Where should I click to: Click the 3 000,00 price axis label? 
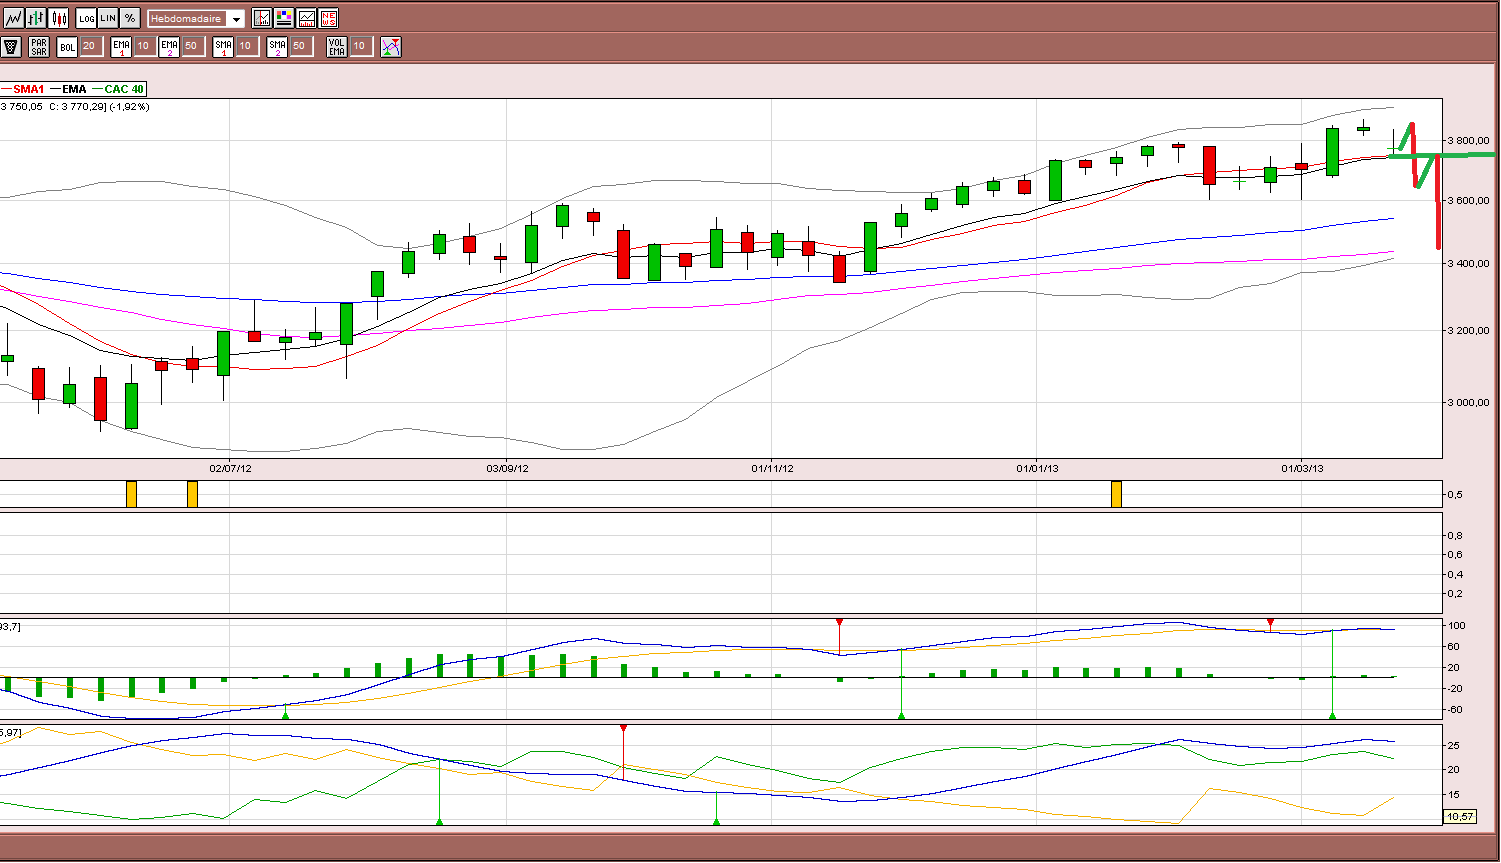pos(1469,403)
